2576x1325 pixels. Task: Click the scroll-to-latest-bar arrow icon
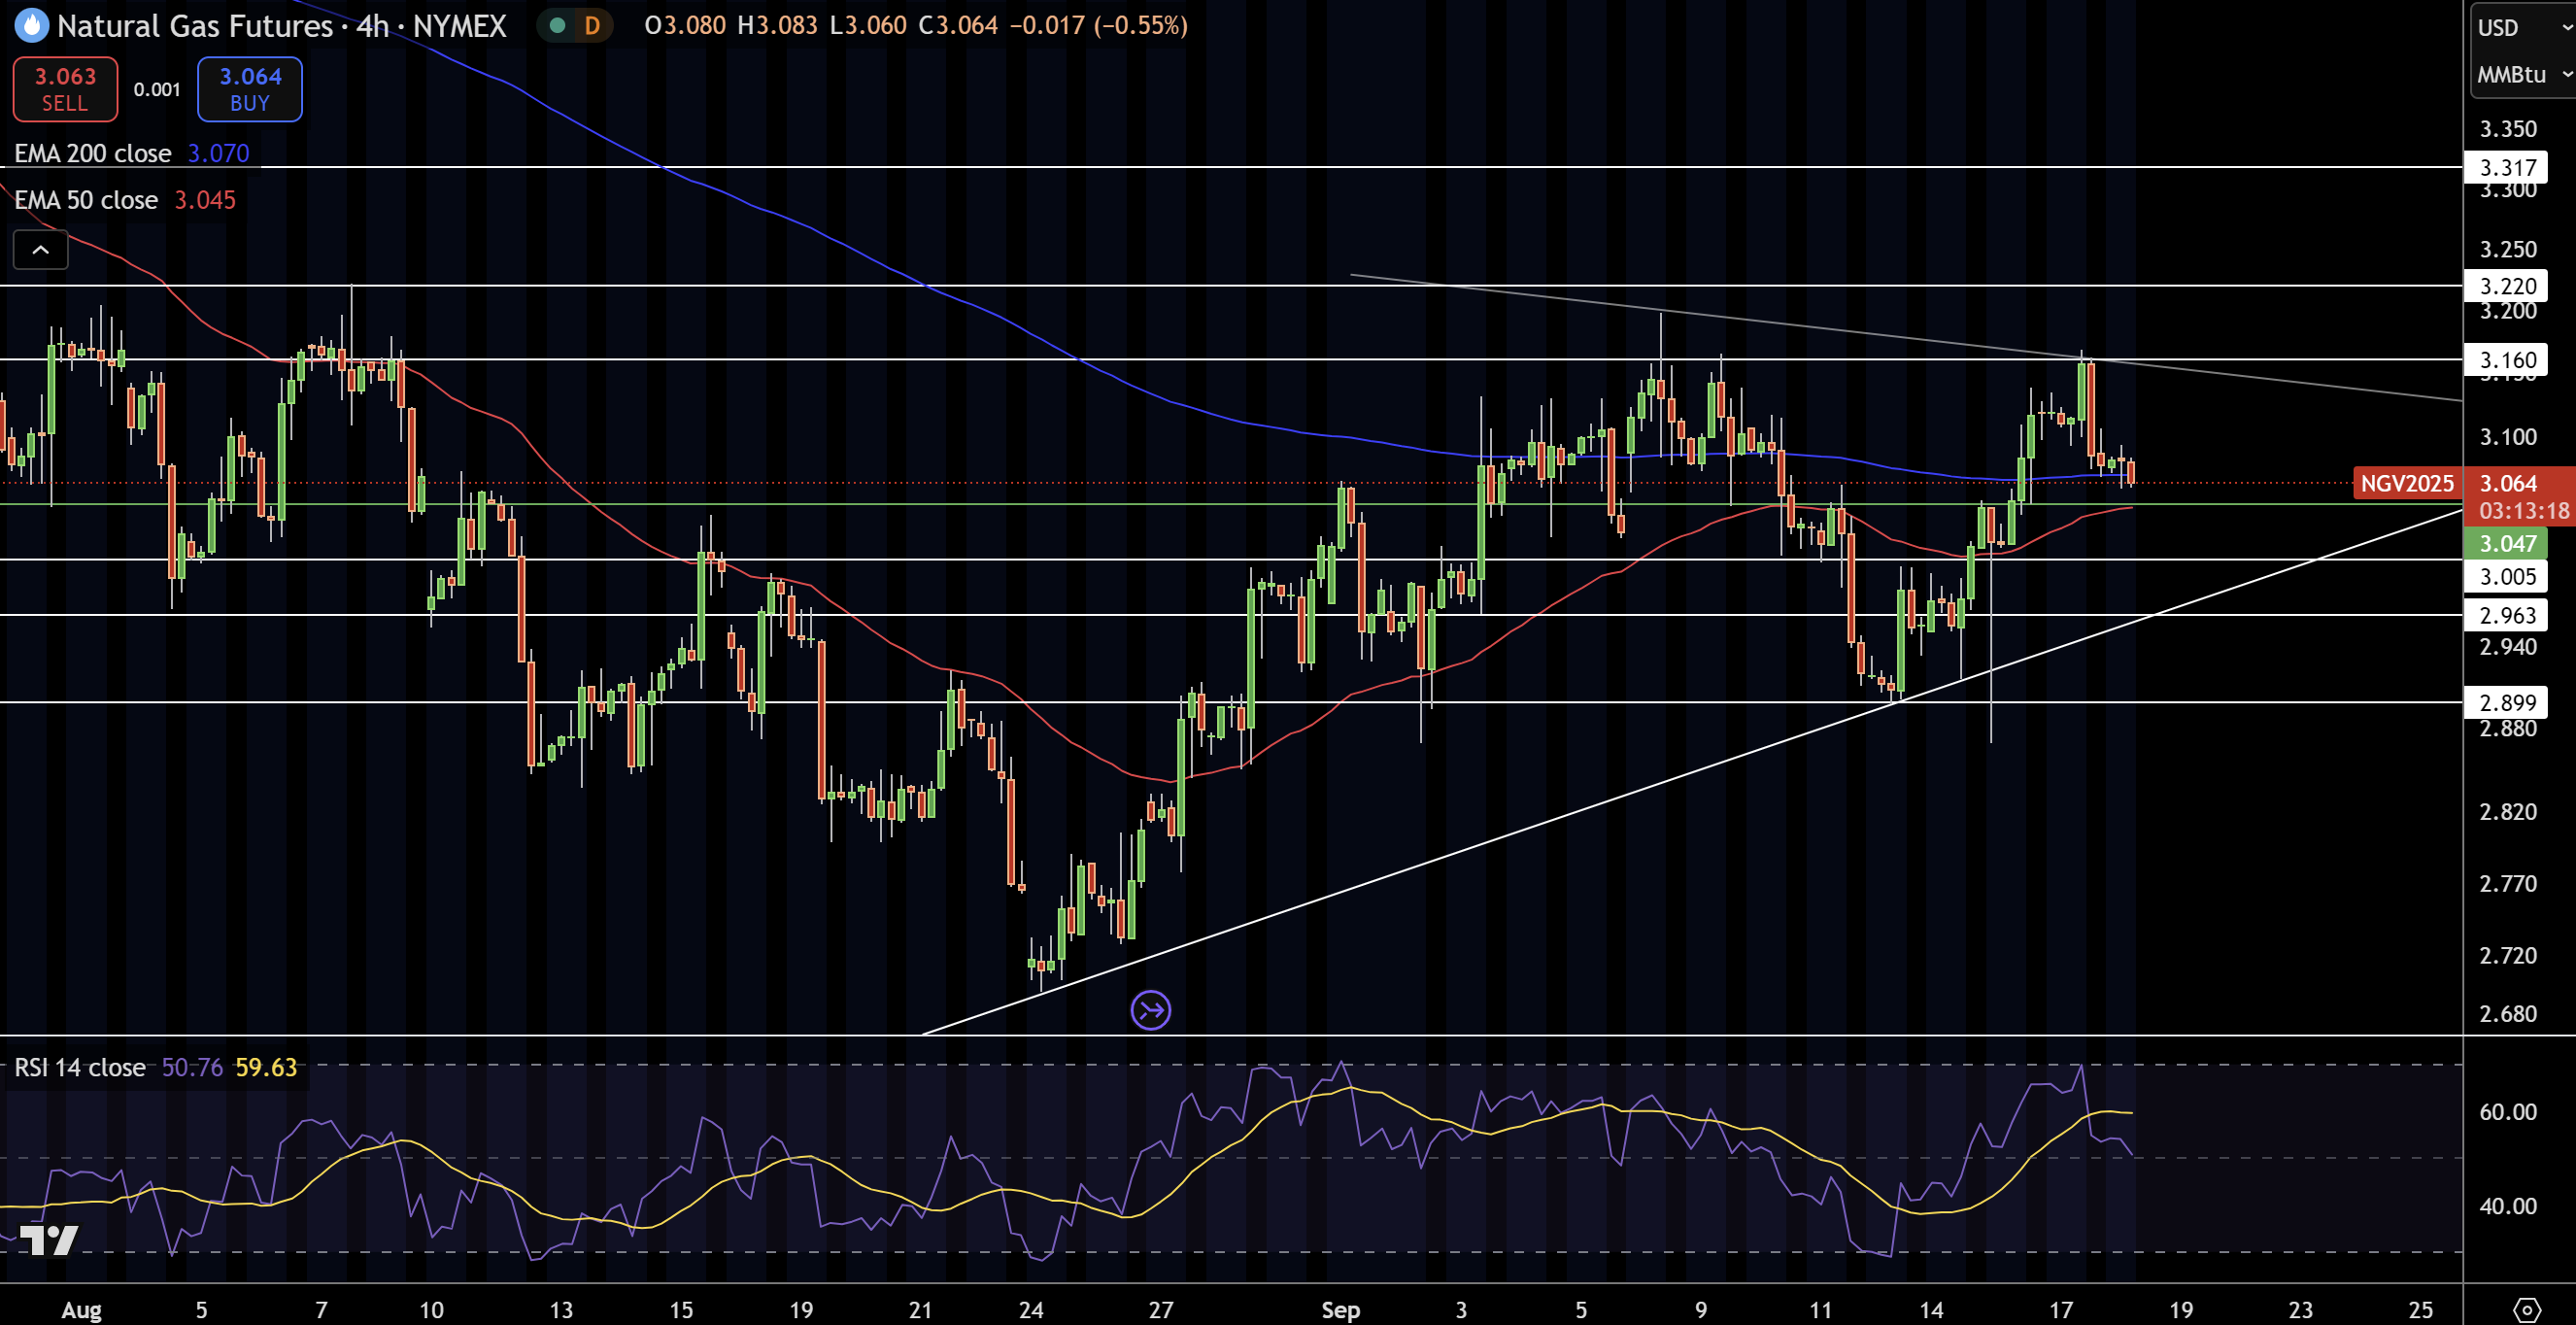[1151, 1010]
